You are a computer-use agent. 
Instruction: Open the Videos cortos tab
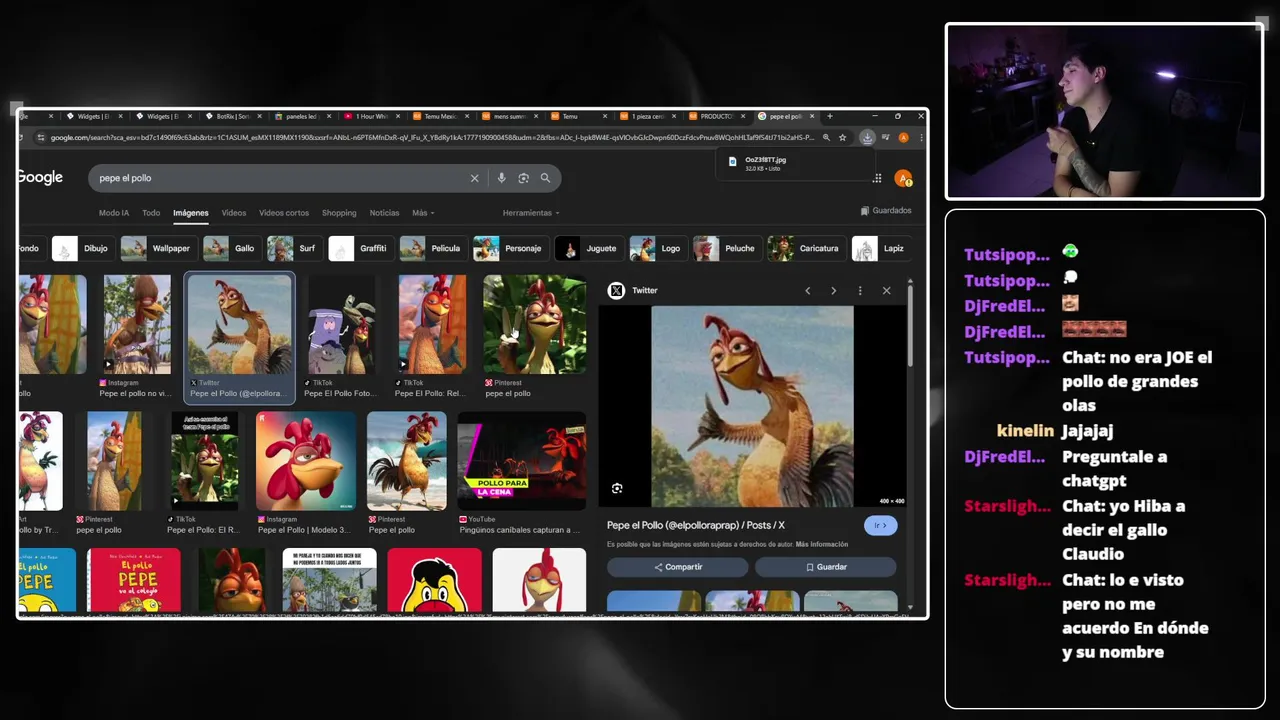pyautogui.click(x=284, y=213)
